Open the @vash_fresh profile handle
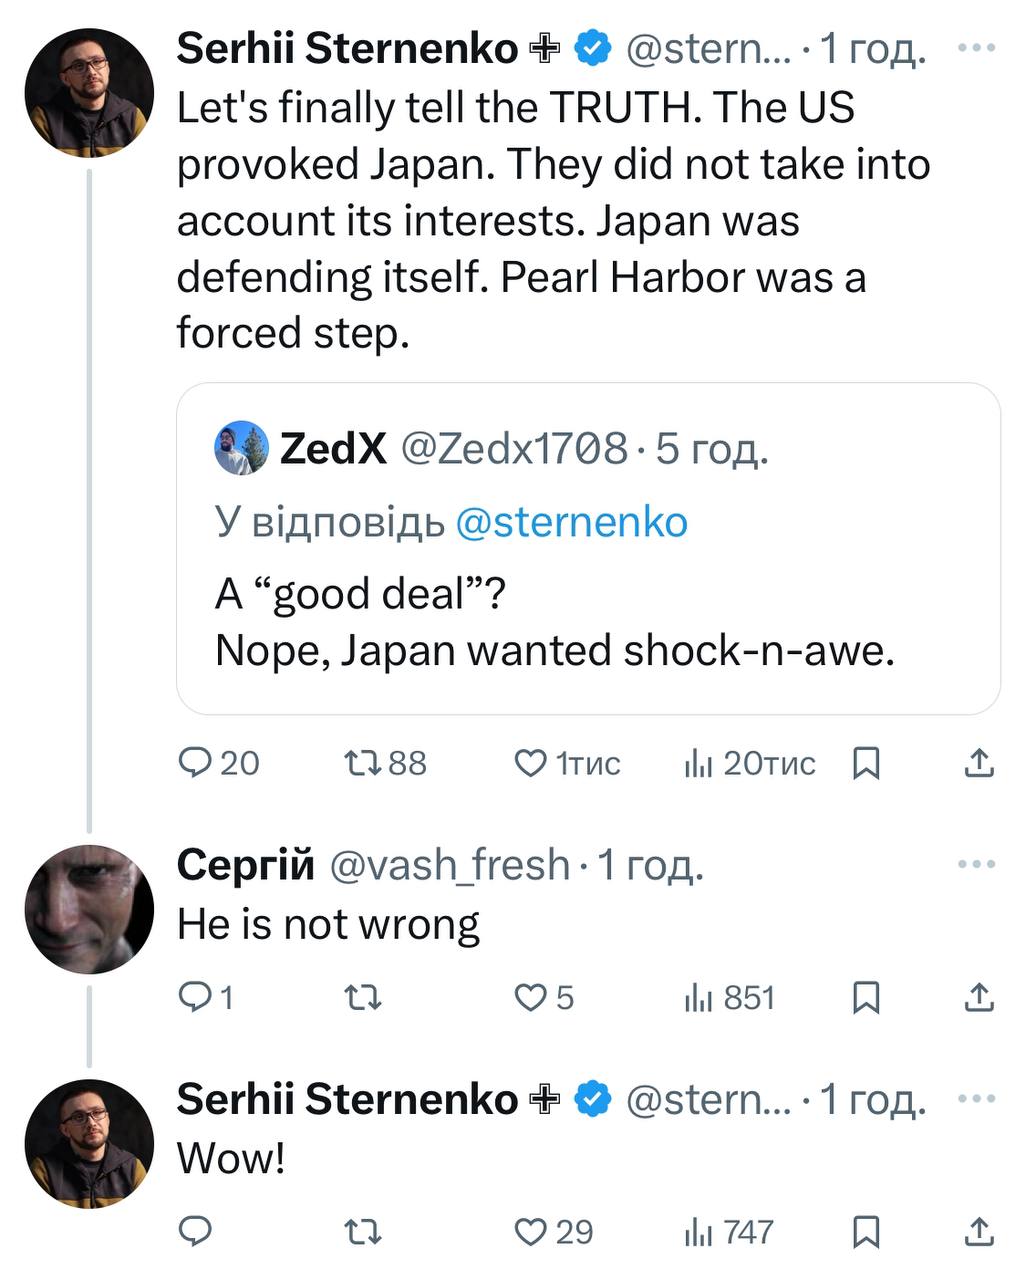The width and height of the screenshot is (1026, 1280). tap(449, 865)
